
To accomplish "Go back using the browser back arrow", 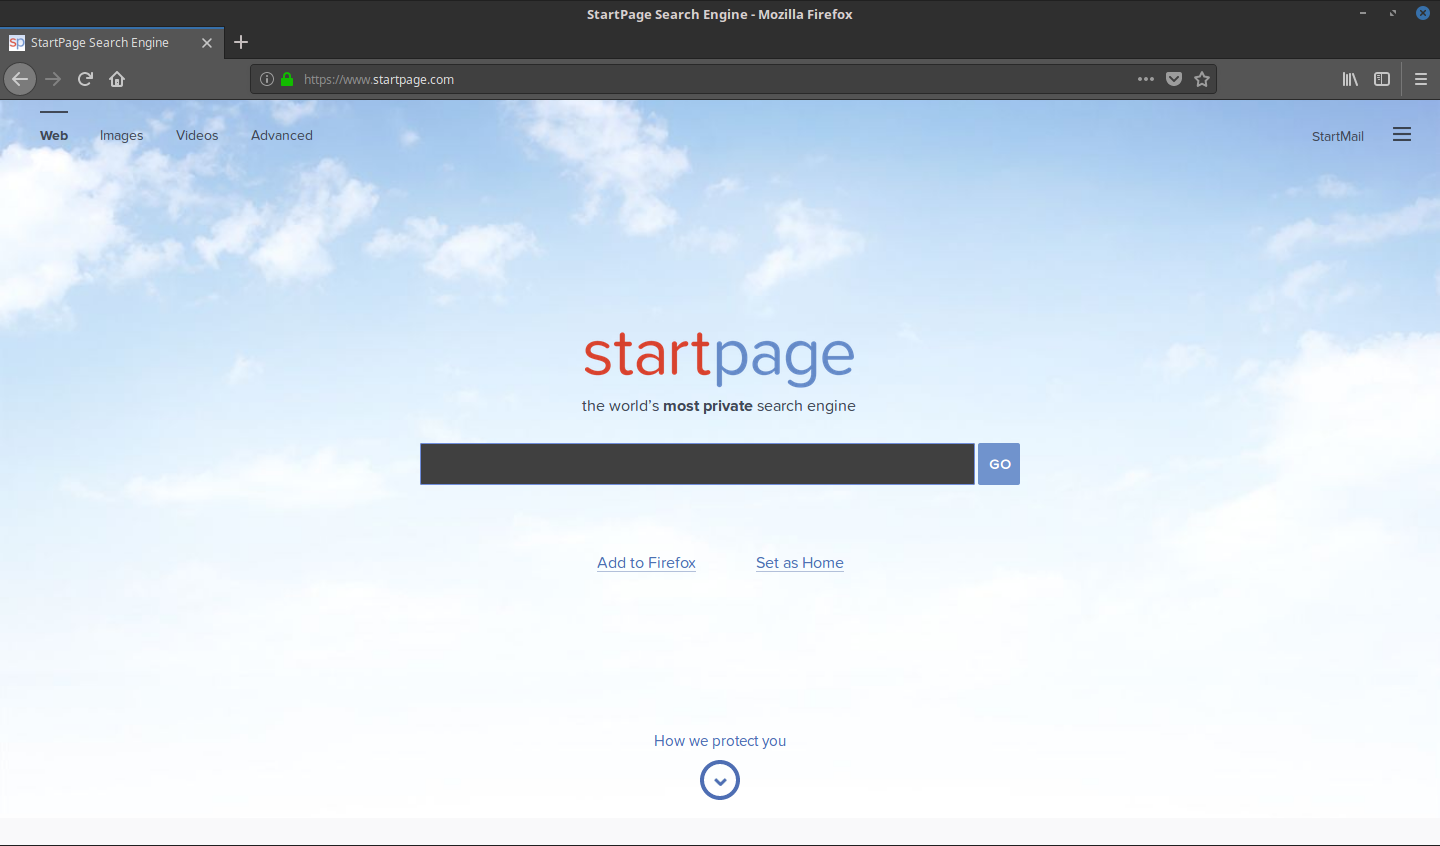I will point(20,79).
